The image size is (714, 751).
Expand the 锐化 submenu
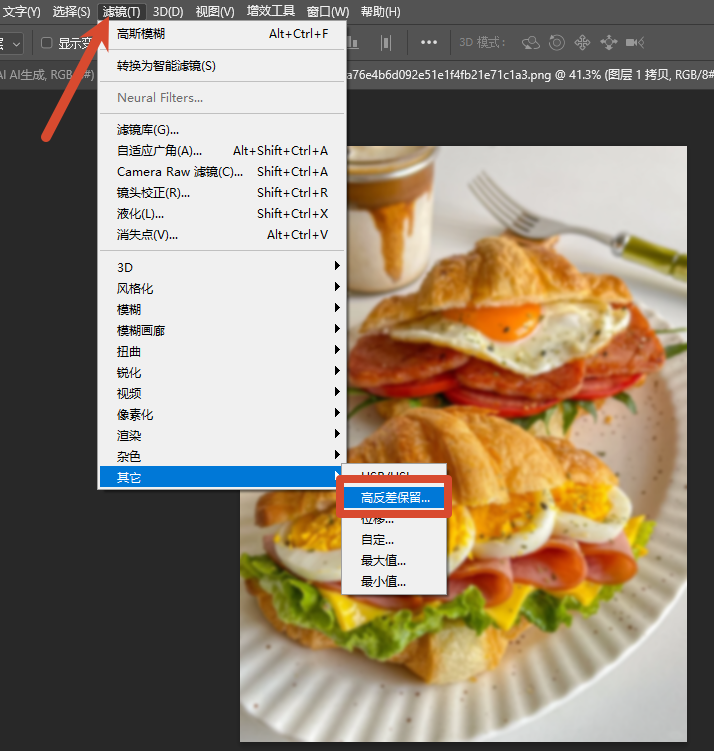pos(222,373)
